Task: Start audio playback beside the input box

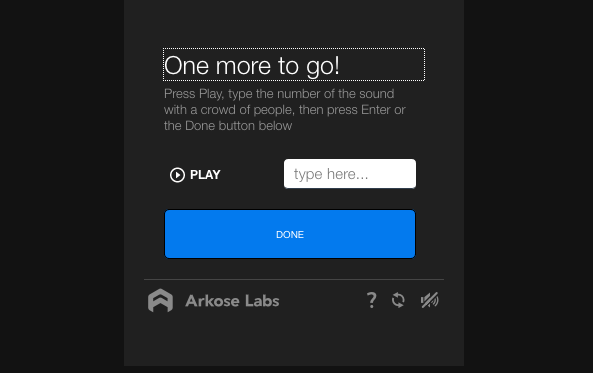Action: [x=195, y=175]
